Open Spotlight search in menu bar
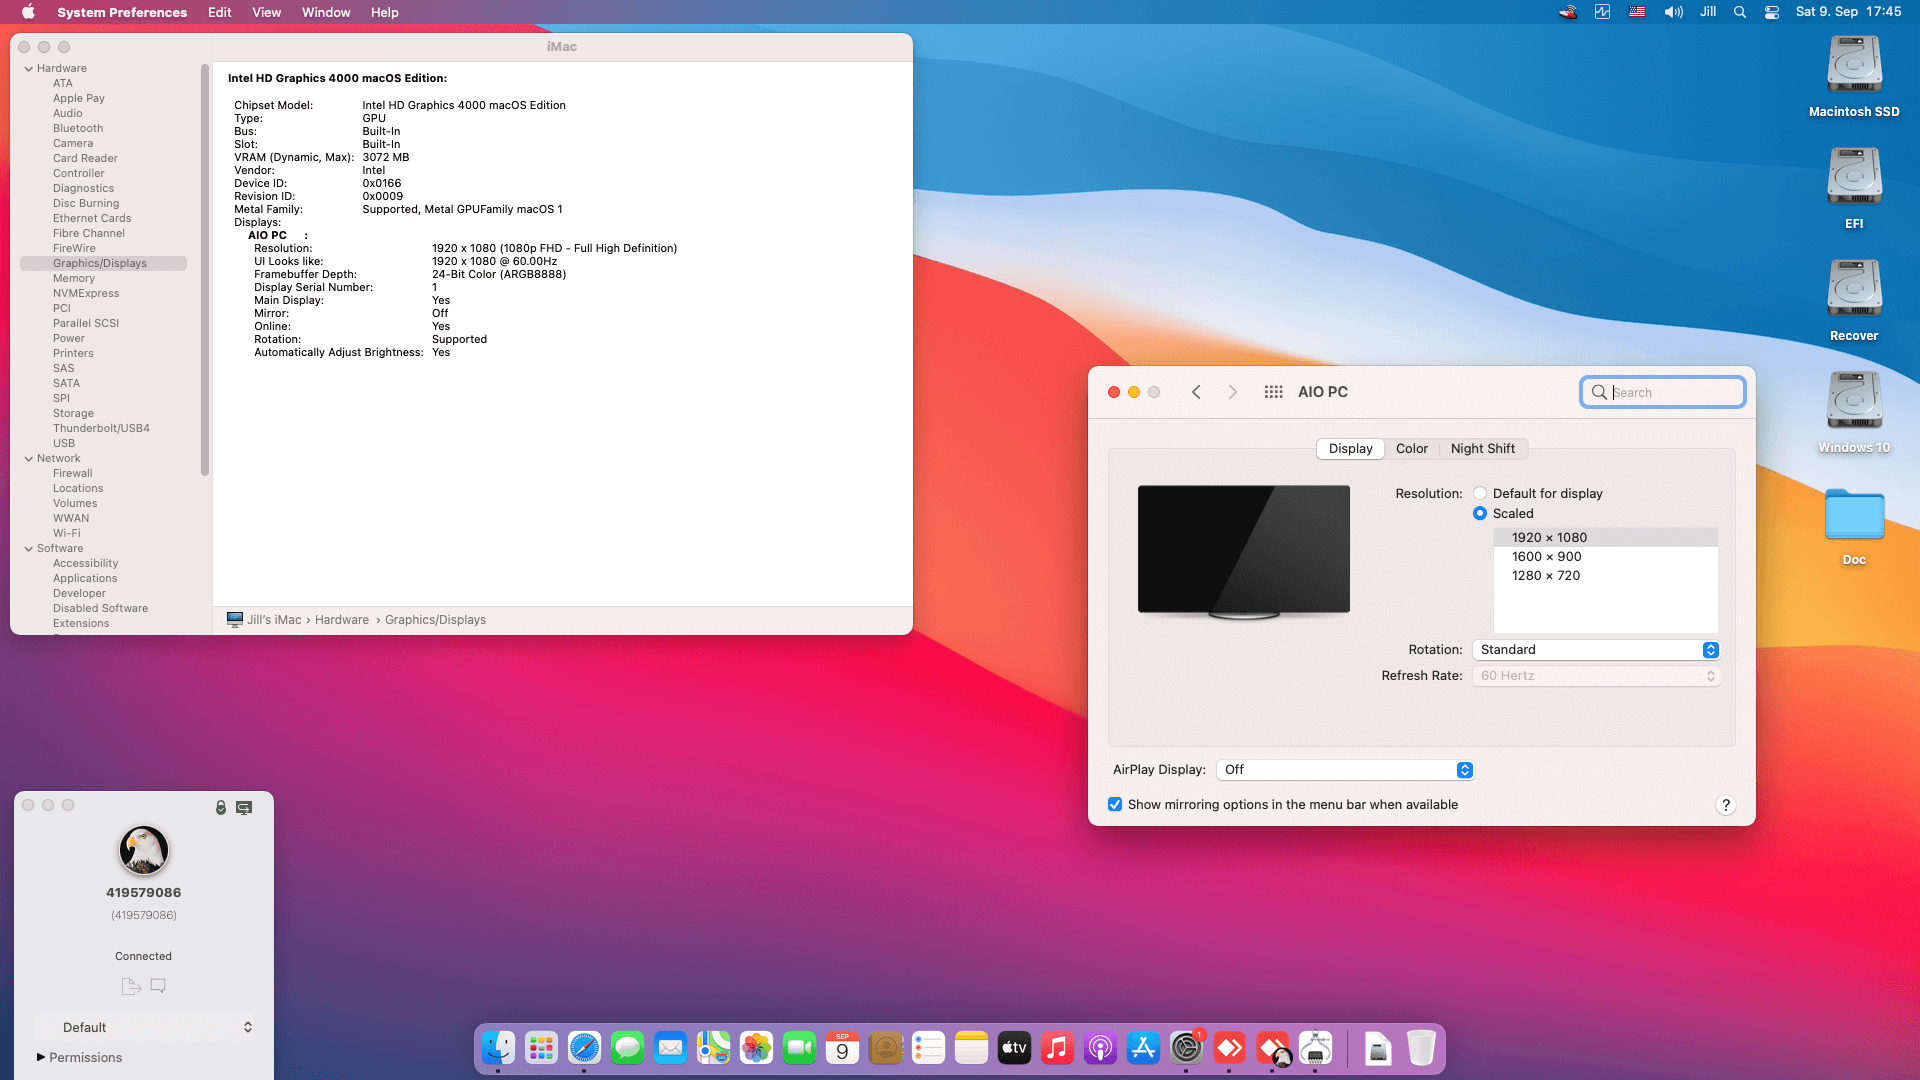 point(1740,12)
